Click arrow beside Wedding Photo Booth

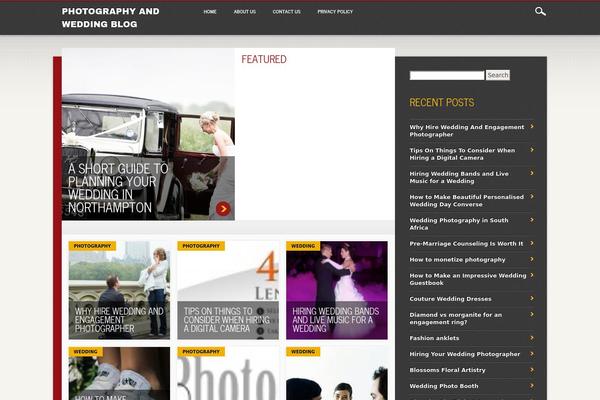coord(532,385)
